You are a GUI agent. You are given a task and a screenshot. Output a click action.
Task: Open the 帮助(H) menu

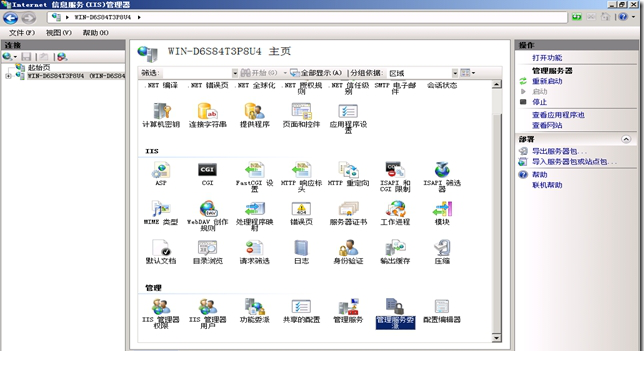(95, 32)
